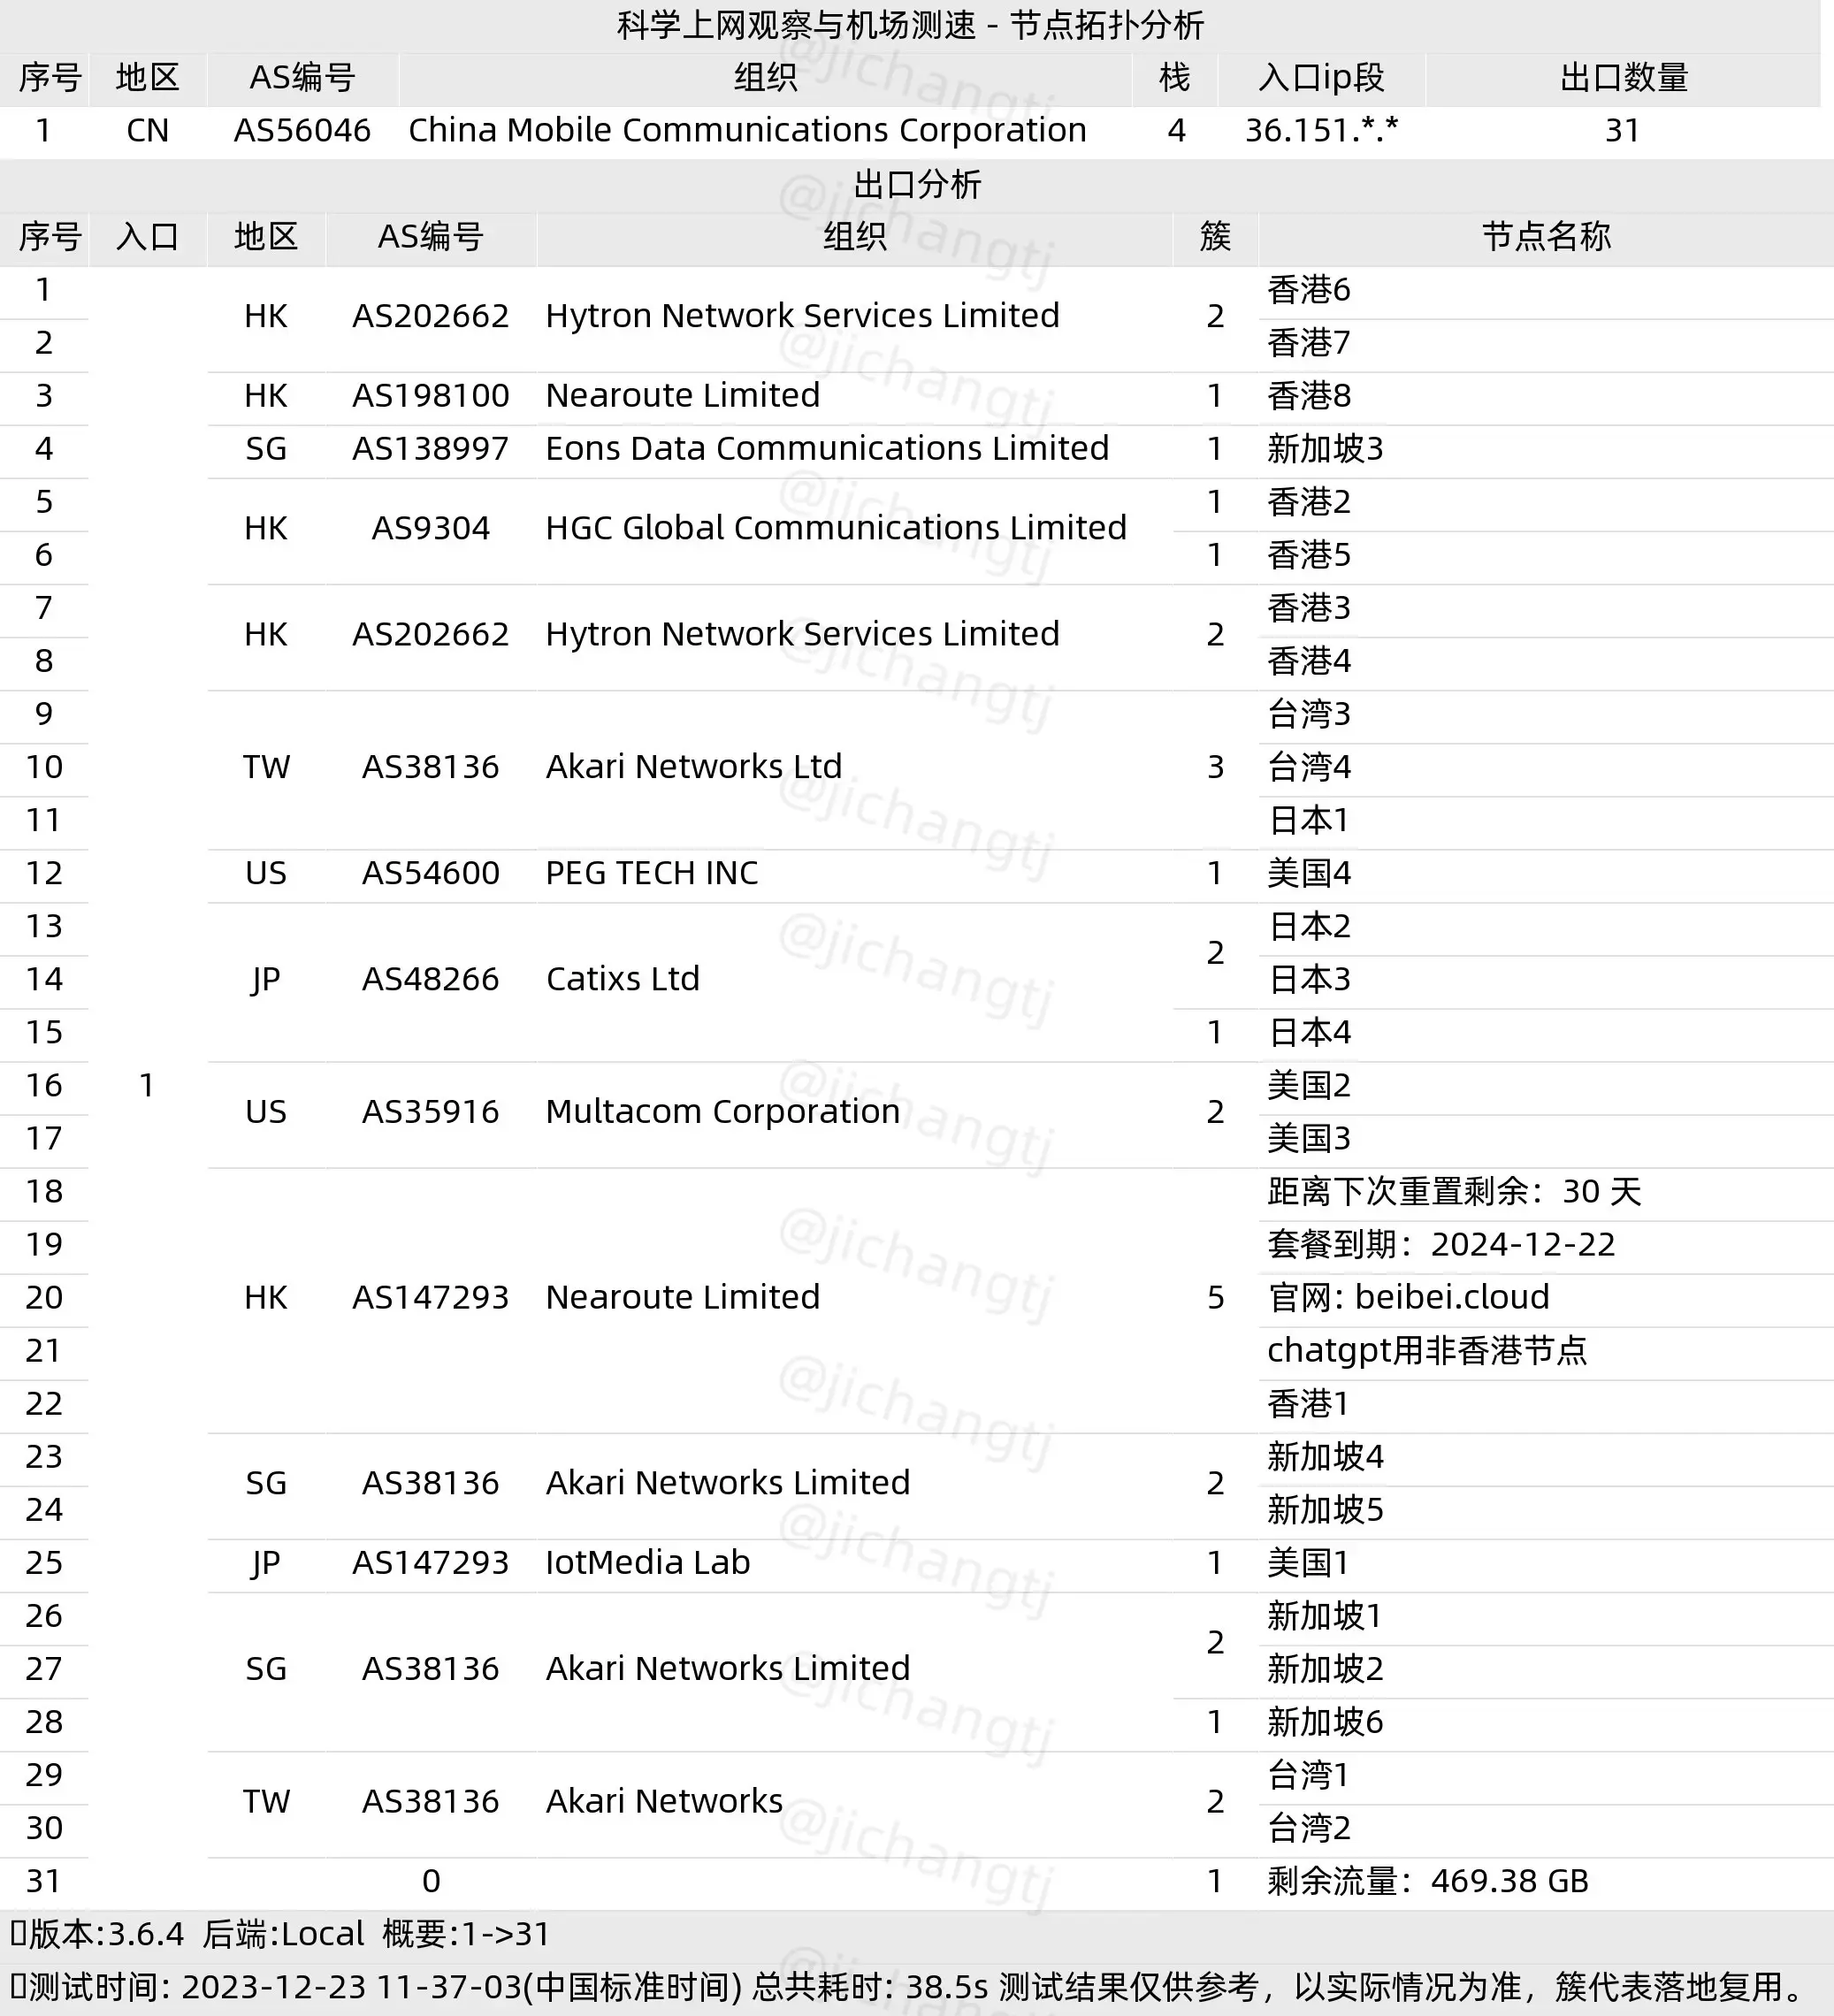Select node name 香港8

(1309, 396)
